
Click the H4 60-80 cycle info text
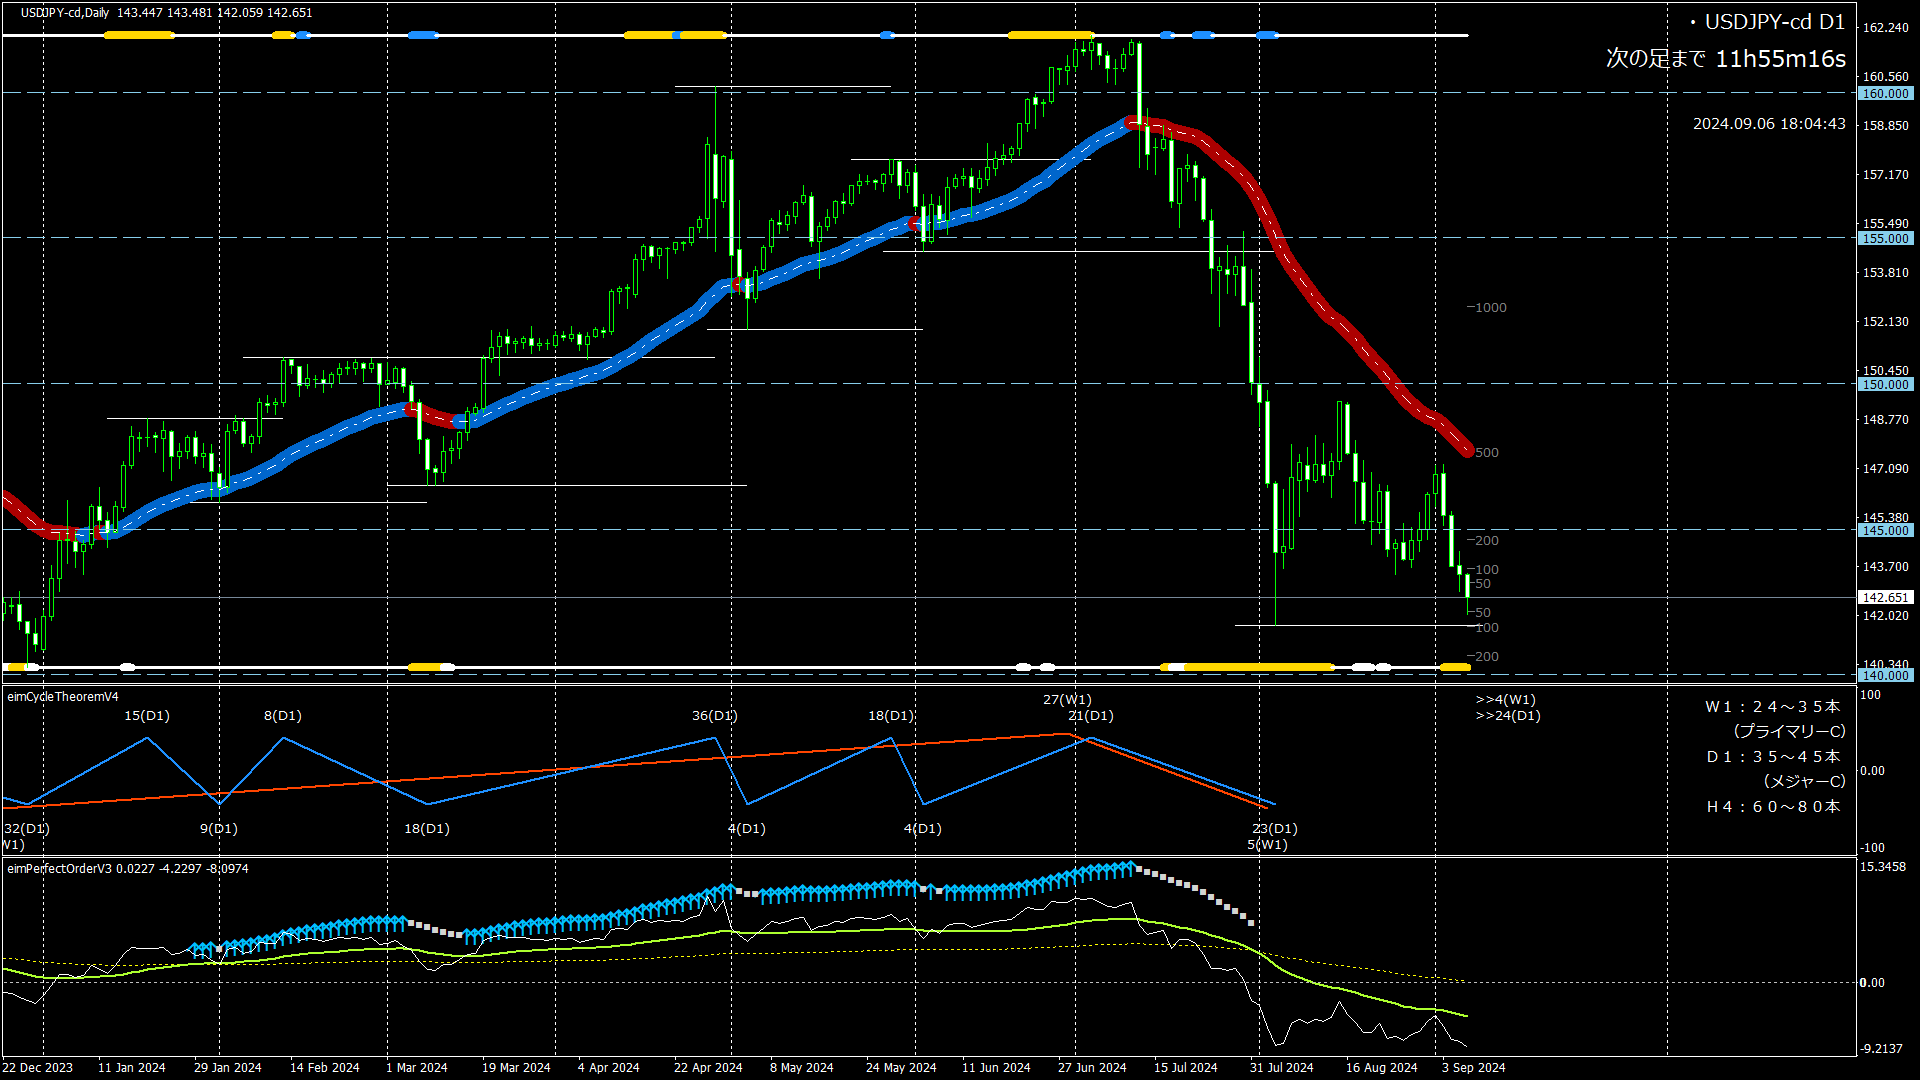(1772, 806)
